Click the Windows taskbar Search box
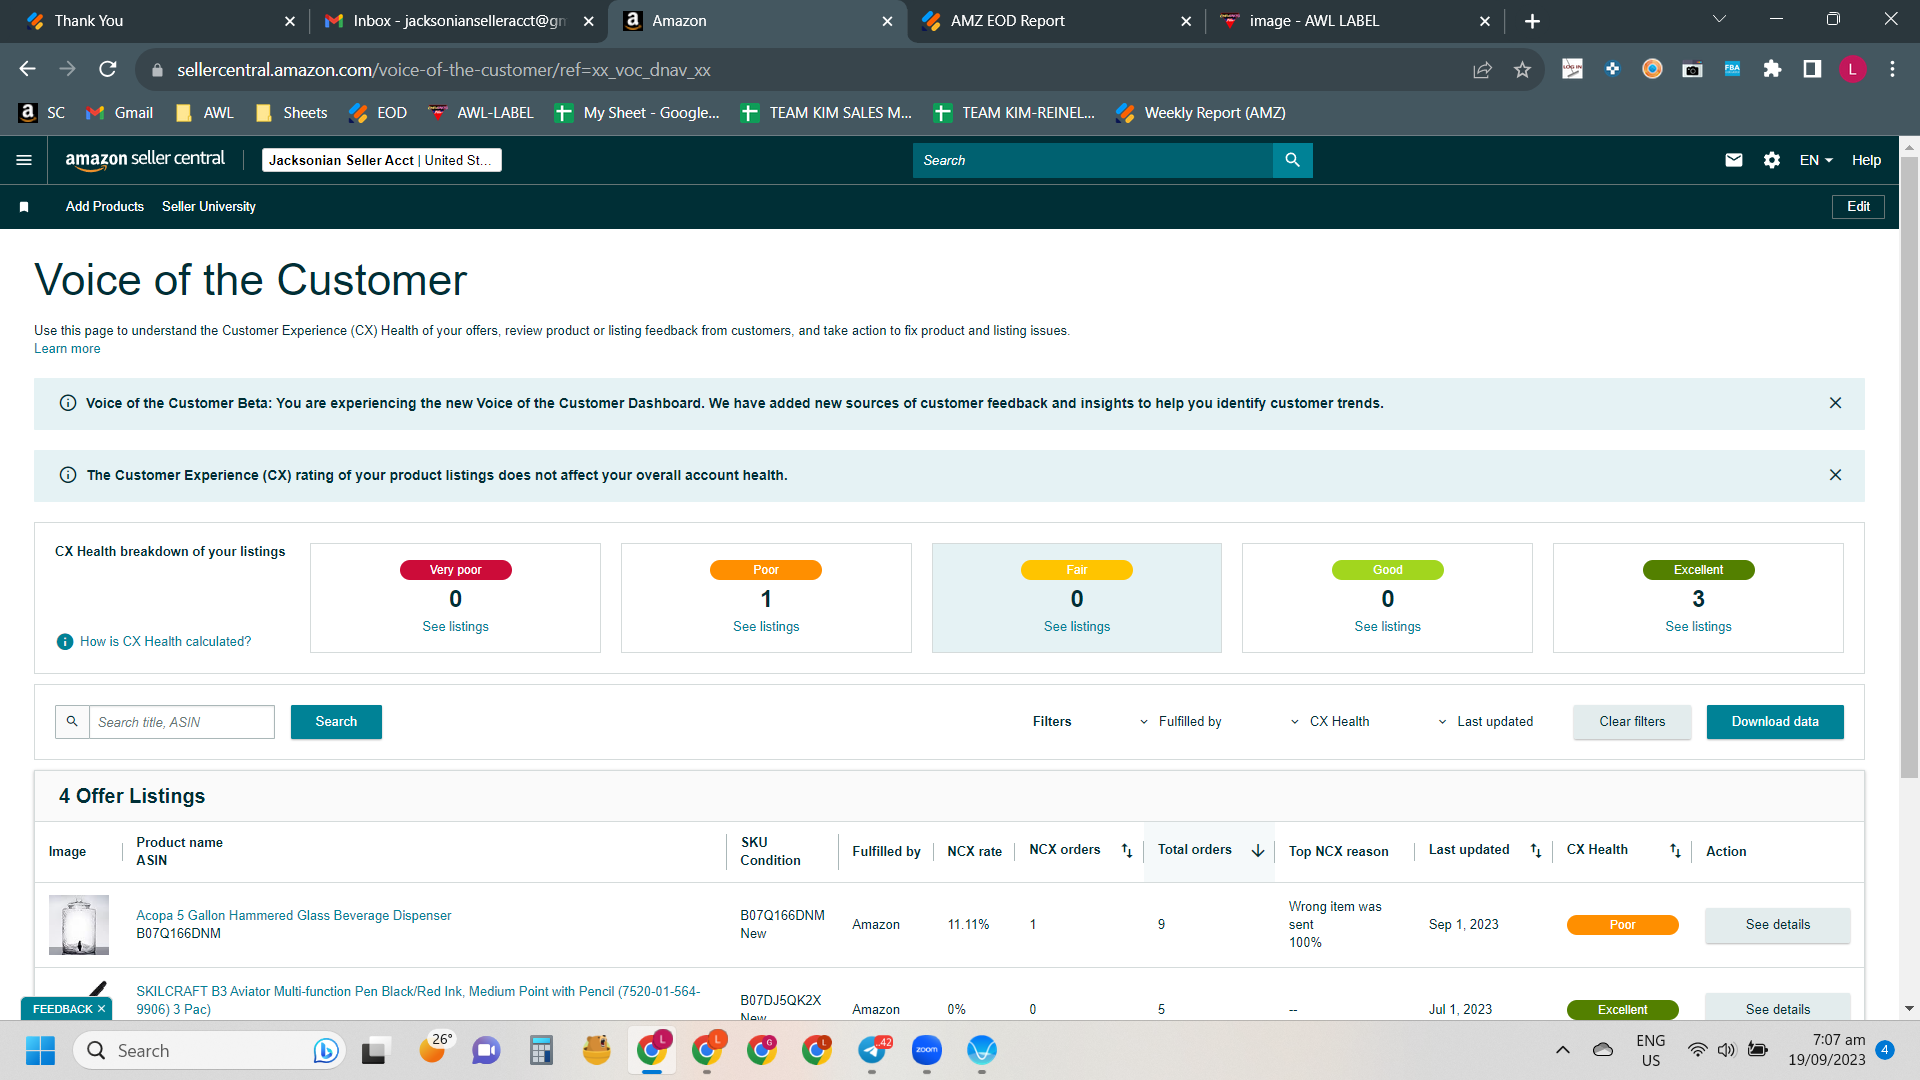The height and width of the screenshot is (1080, 1920). coord(210,1050)
